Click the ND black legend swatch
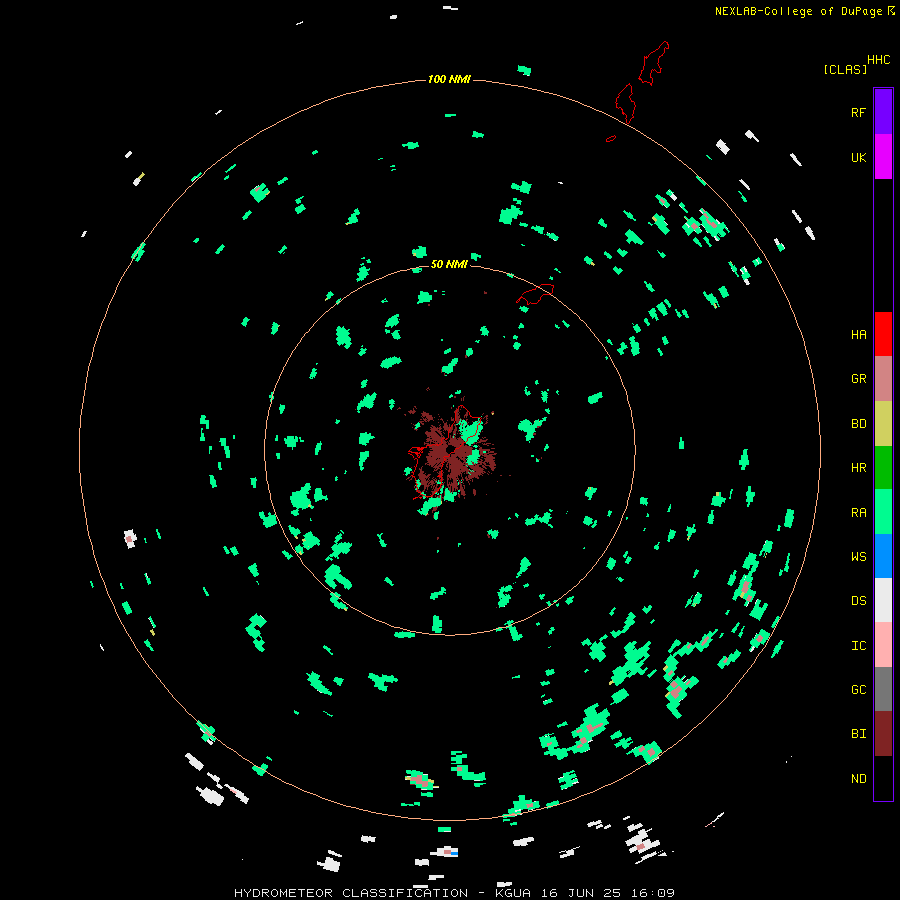900x900 pixels. coord(883,778)
